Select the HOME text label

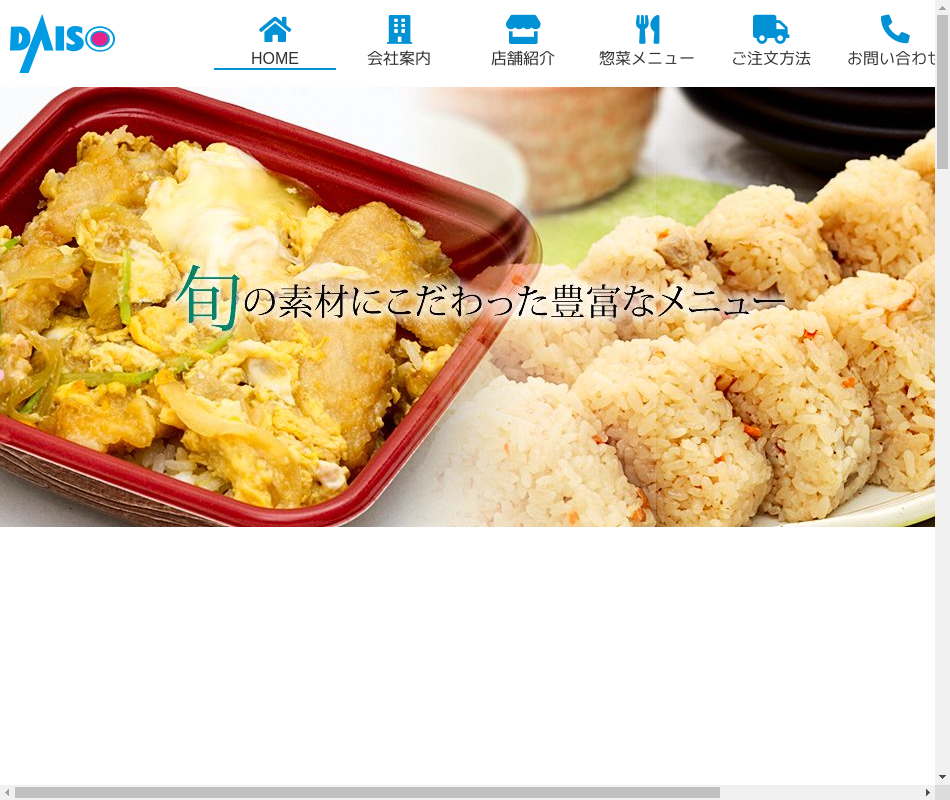(275, 58)
